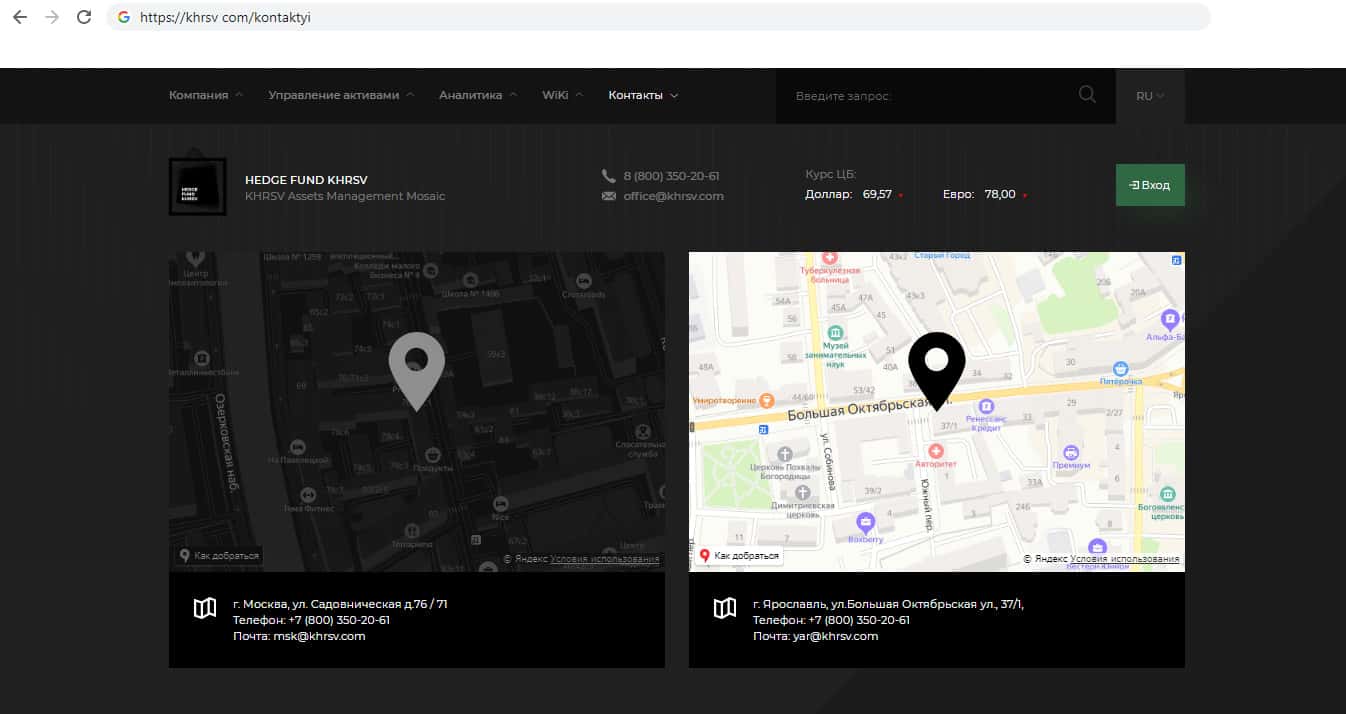
Task: Click the Пятёрочка store icon on map
Action: (1121, 368)
